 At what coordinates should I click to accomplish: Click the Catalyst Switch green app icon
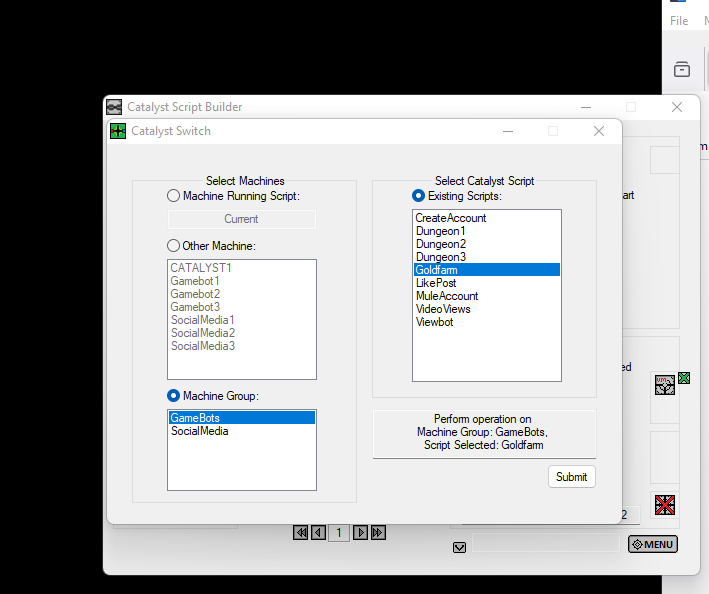118,131
